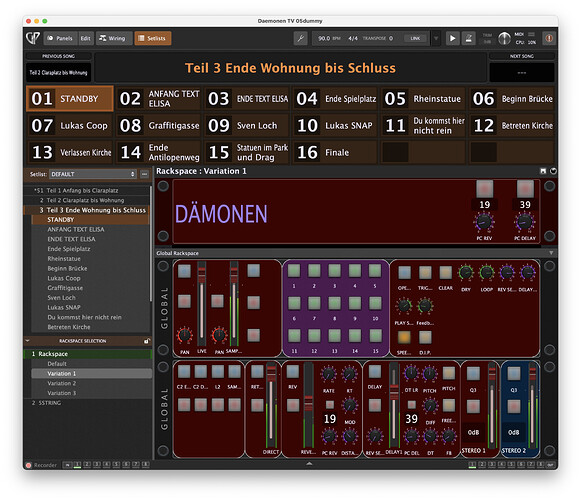Toggle the CLEAR button in looper panel
The height and width of the screenshot is (500, 580).
click(445, 273)
